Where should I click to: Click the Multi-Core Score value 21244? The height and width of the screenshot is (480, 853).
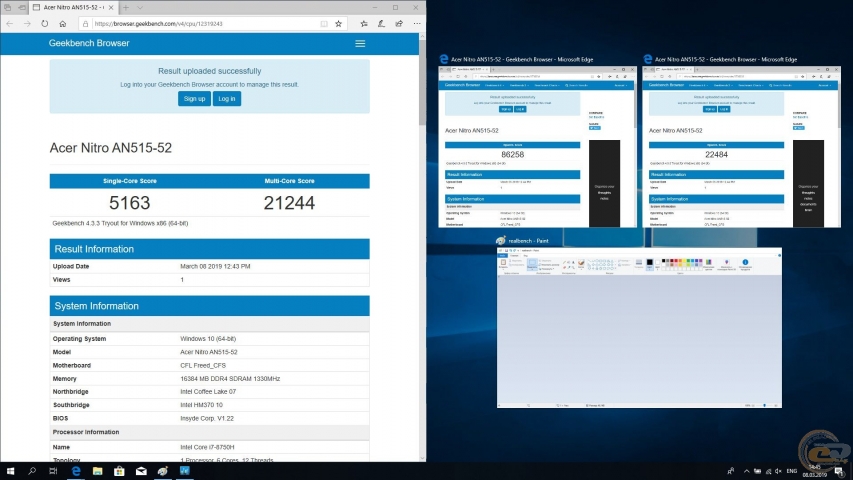(x=289, y=203)
